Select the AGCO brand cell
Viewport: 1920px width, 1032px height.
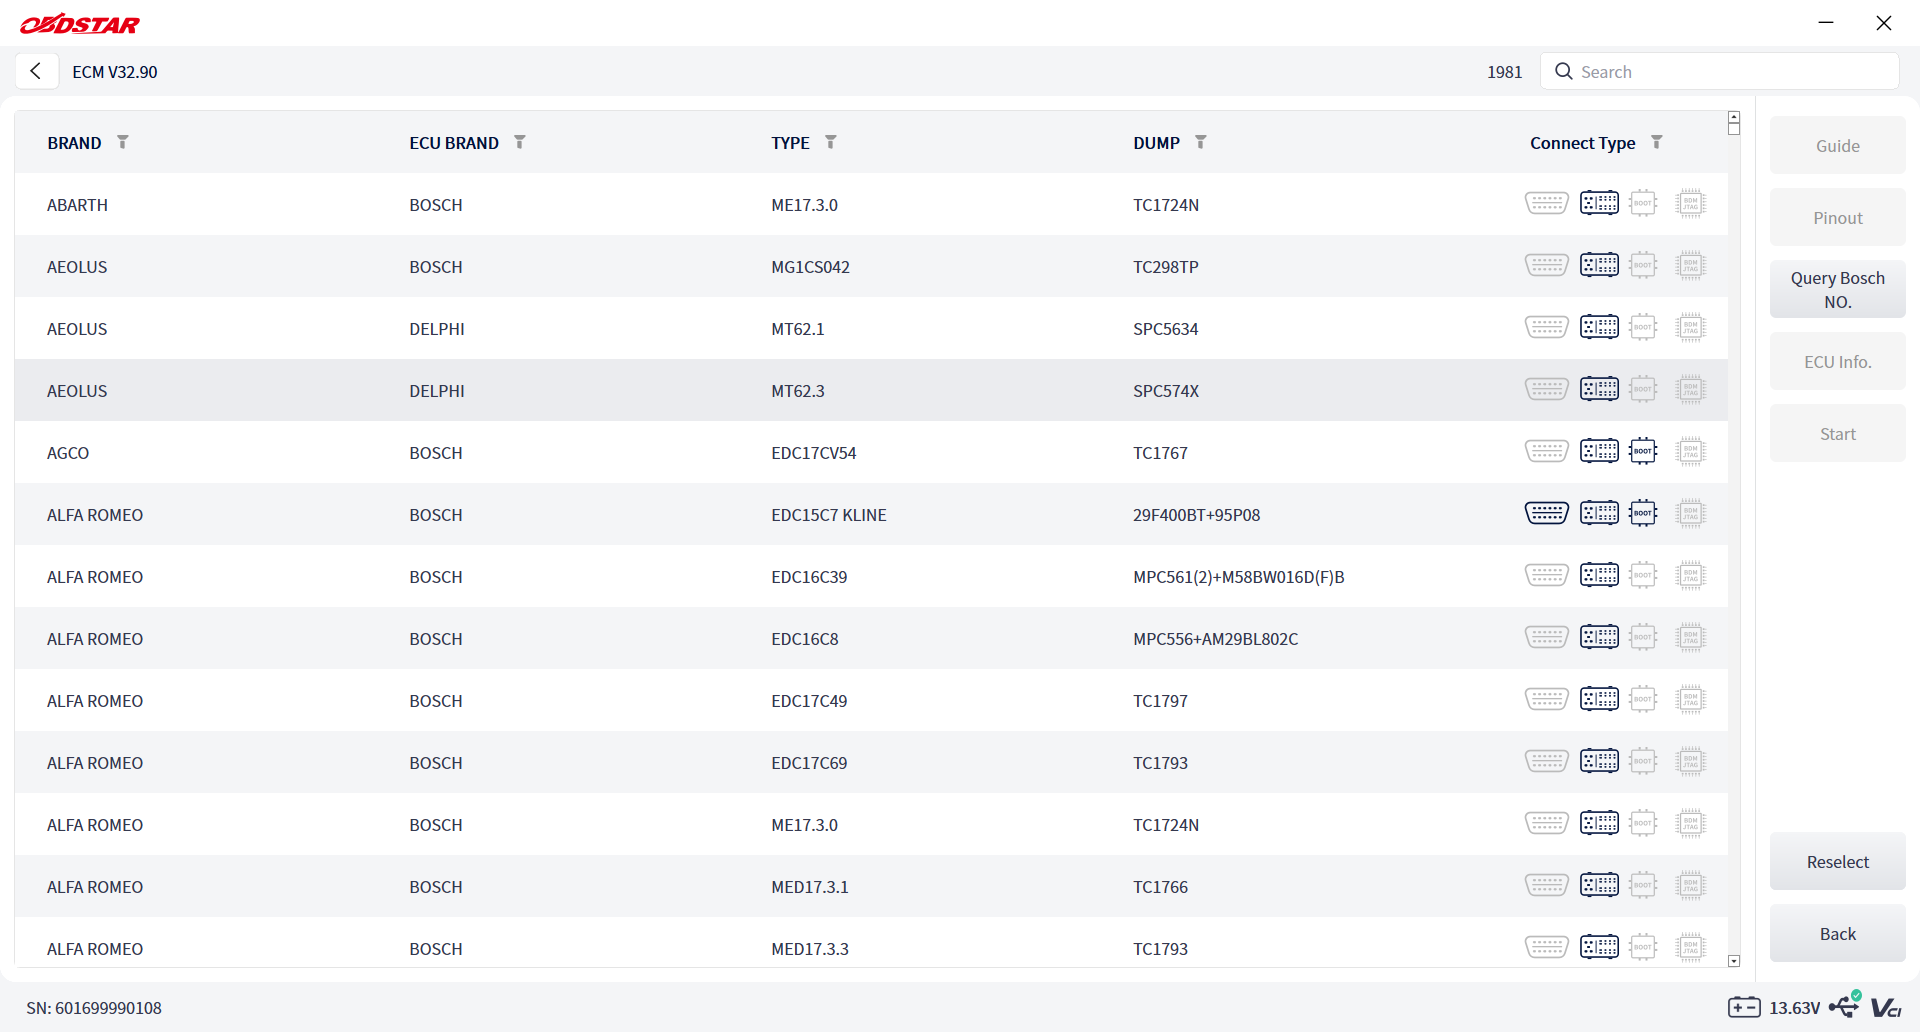(x=68, y=453)
